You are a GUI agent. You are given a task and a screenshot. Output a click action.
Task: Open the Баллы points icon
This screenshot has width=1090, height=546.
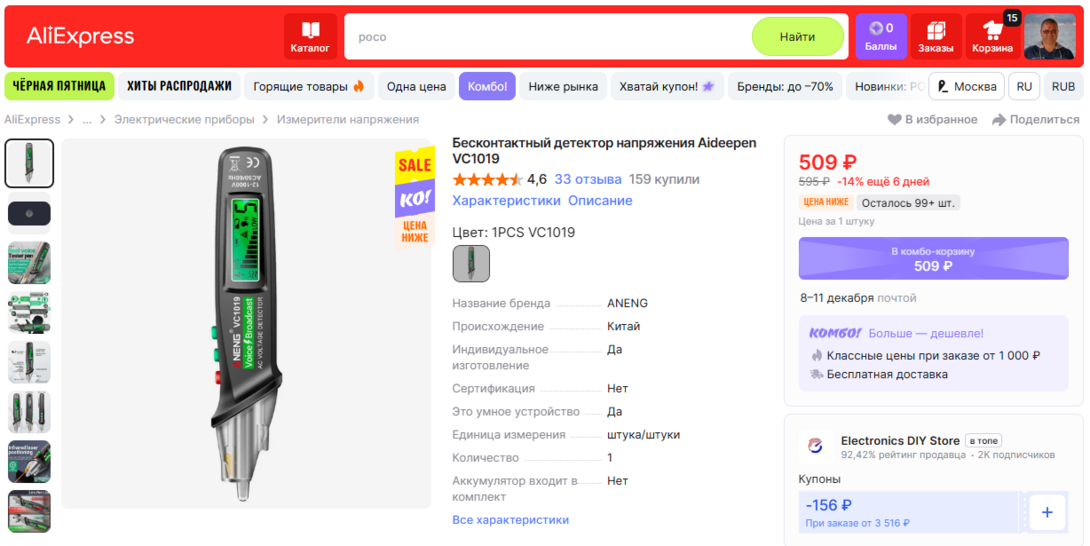[x=880, y=36]
